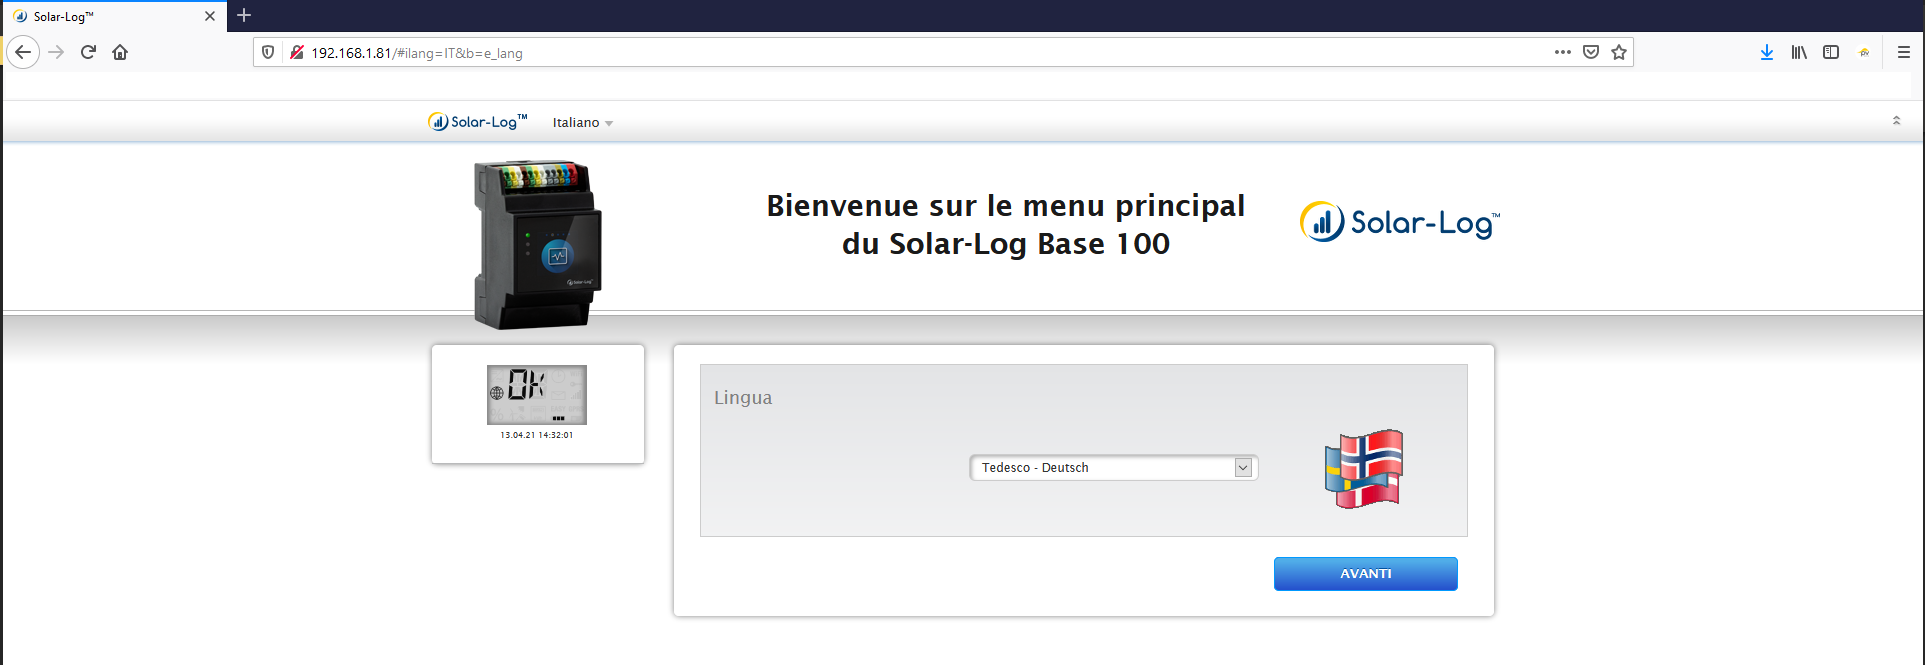
Task: Bookmark this page with the star icon
Action: [1619, 52]
